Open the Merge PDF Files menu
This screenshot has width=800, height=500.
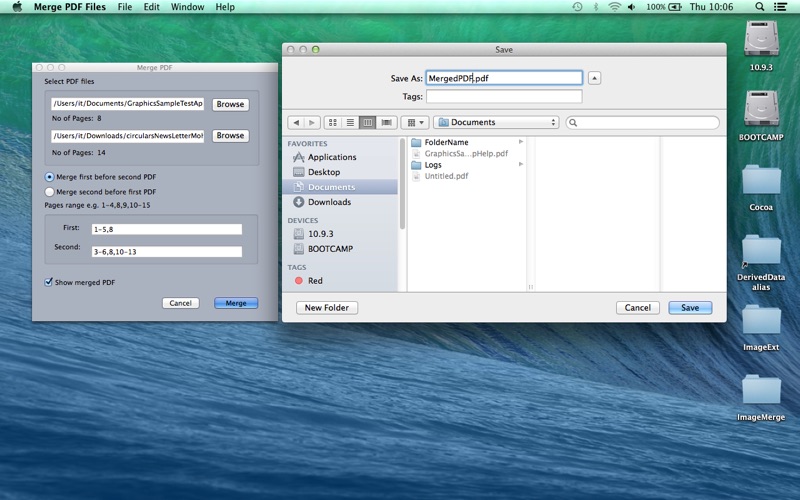70,7
